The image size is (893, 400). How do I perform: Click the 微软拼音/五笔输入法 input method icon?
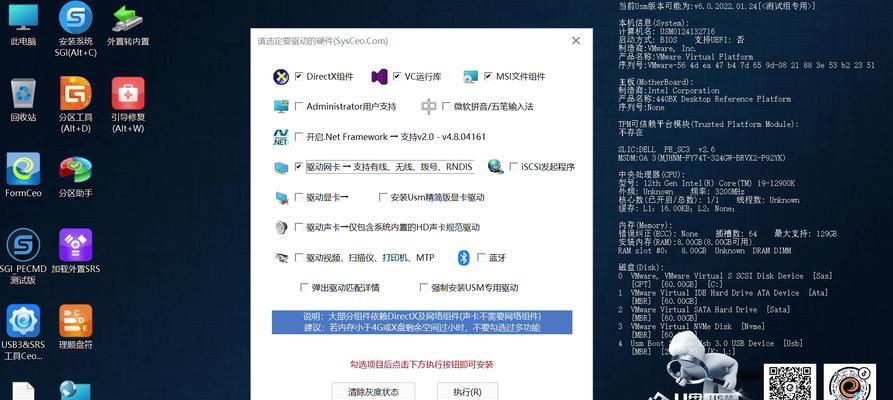tap(428, 107)
